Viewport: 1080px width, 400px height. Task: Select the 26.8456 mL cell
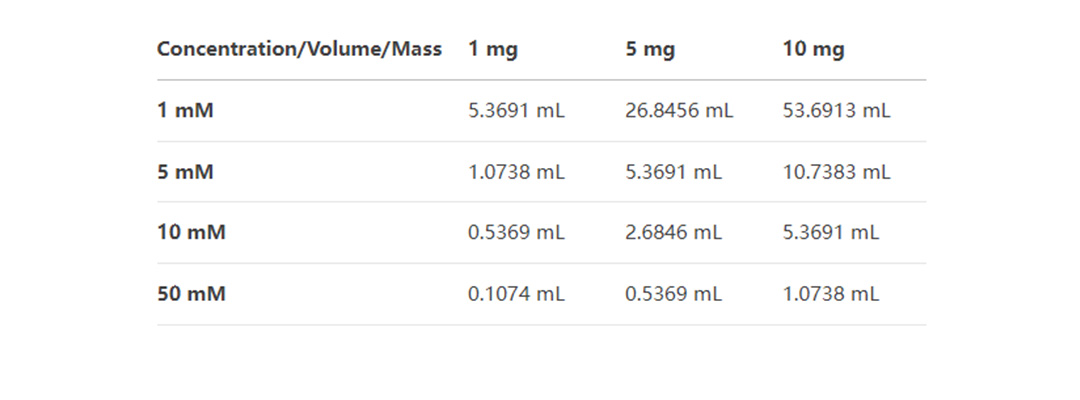[x=679, y=110]
